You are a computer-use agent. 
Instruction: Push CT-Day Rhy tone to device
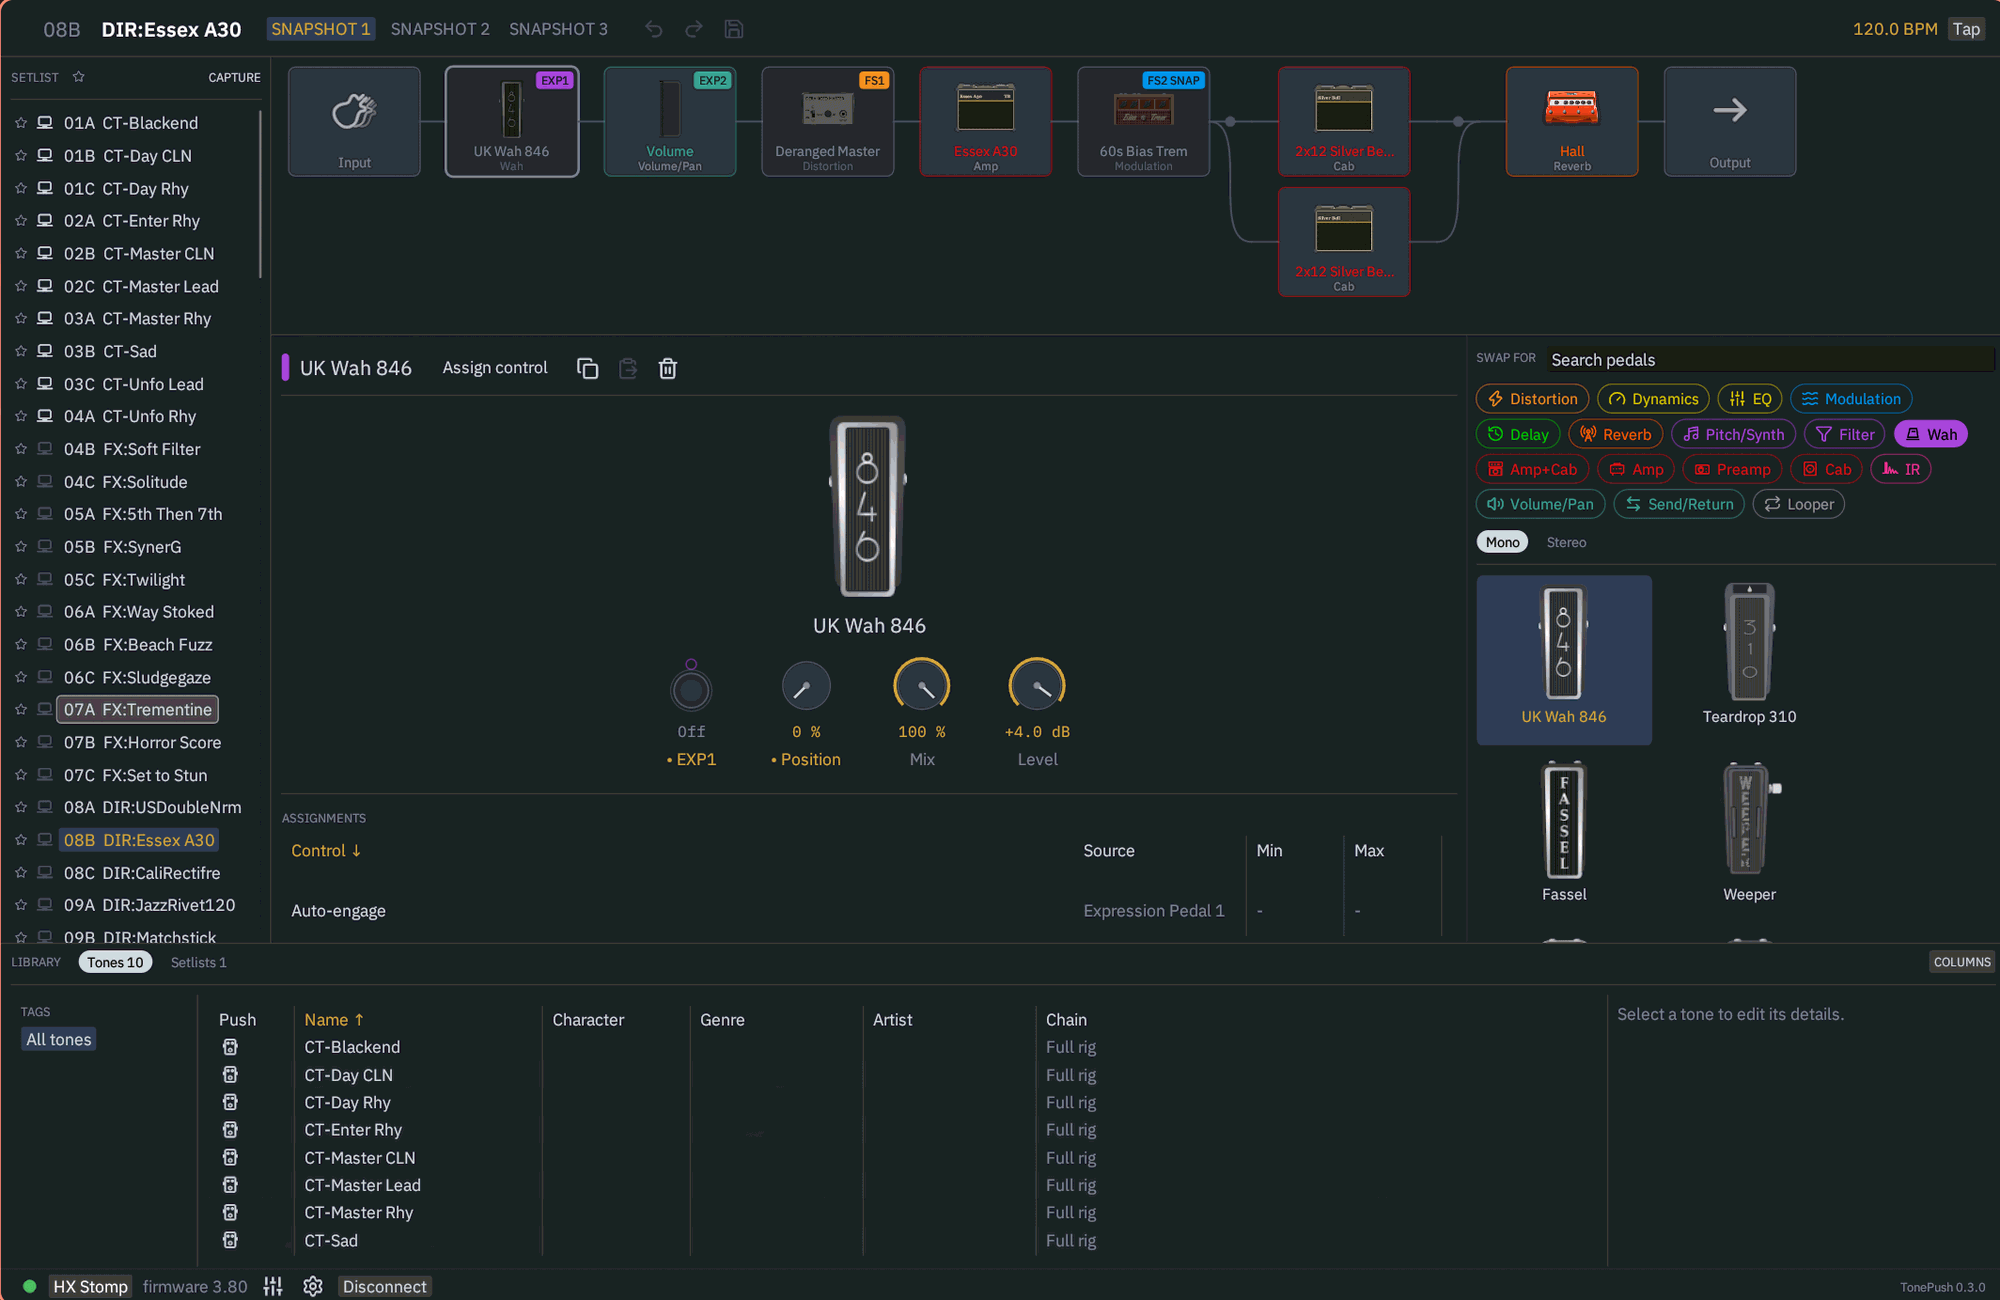[x=230, y=1102]
